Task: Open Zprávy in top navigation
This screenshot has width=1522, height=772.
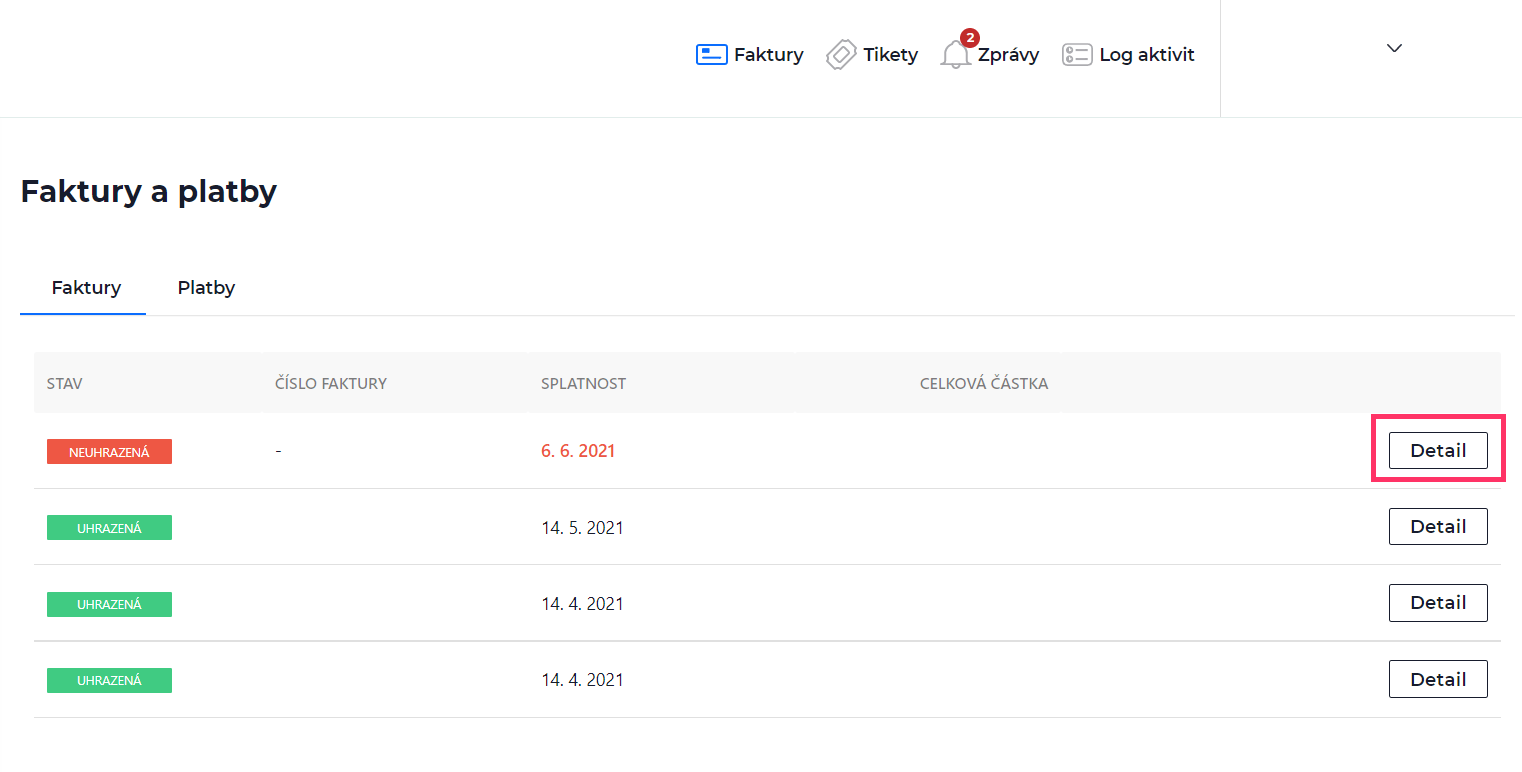Action: [1008, 55]
